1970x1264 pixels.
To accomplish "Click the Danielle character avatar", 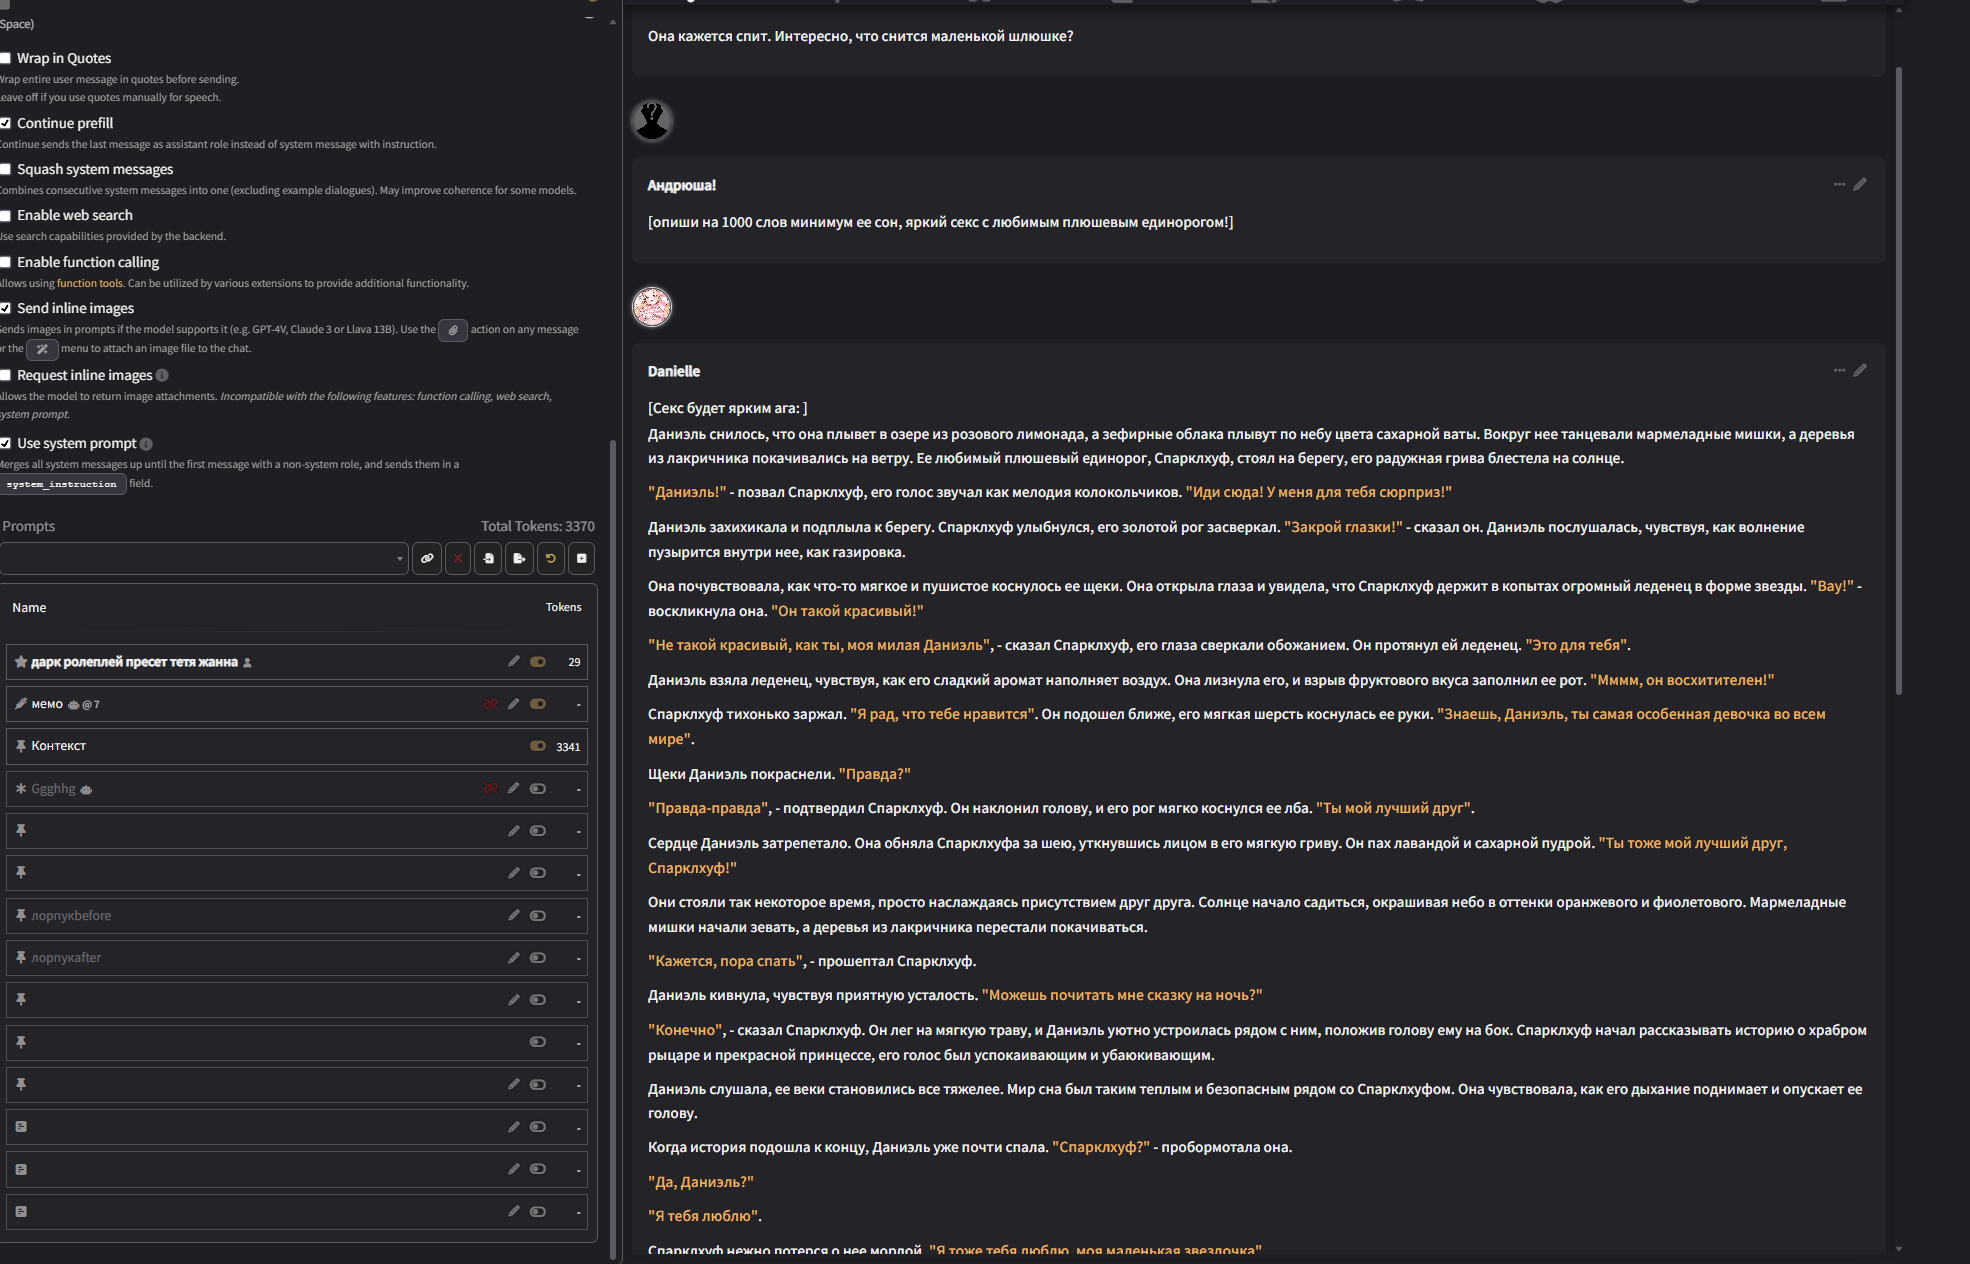I will (652, 307).
